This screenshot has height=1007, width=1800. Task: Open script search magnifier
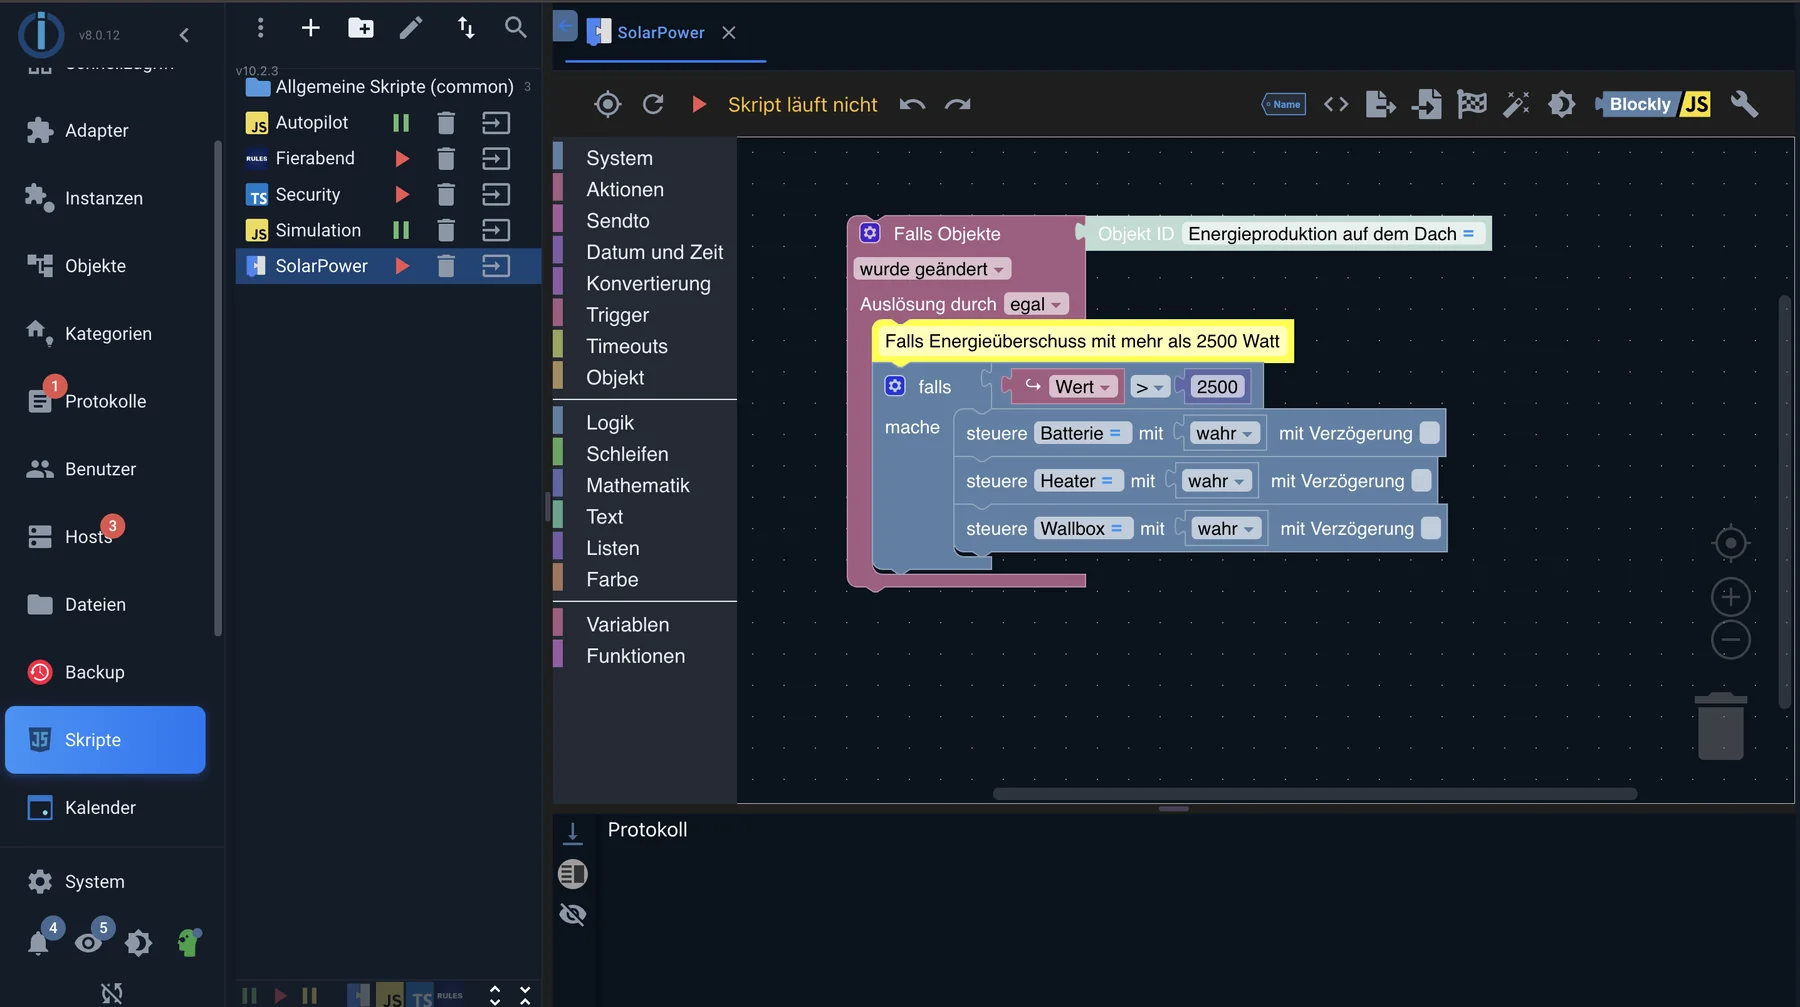coord(516,28)
